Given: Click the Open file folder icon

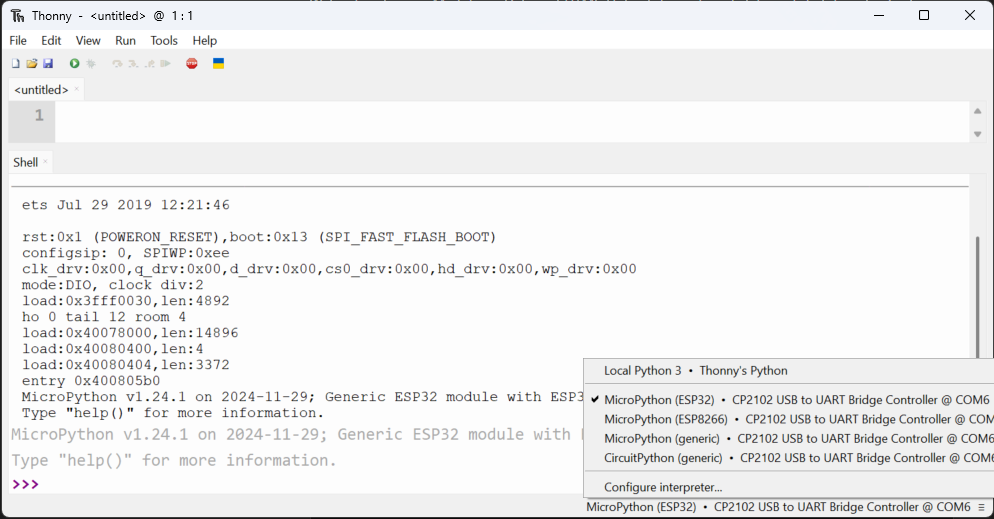Looking at the screenshot, I should (31, 64).
